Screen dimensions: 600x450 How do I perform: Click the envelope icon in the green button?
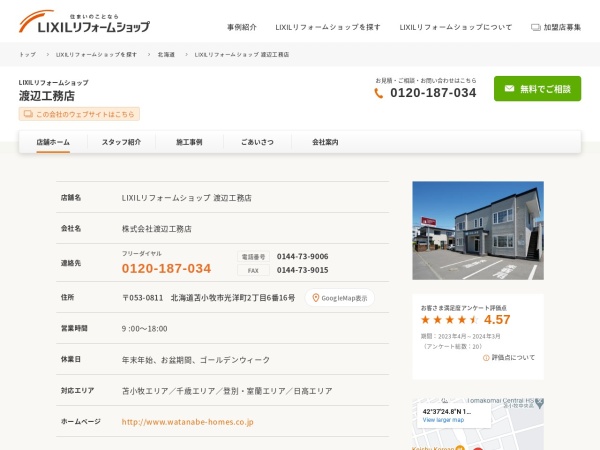[509, 89]
